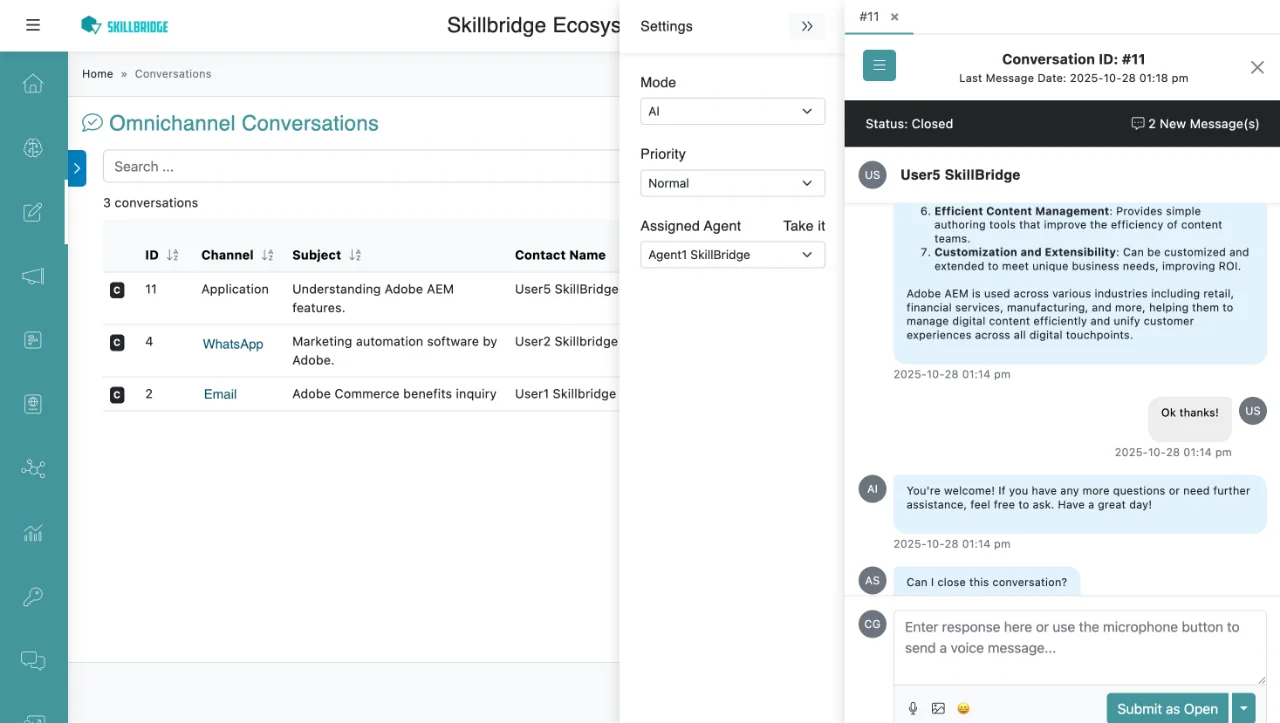Click the key icon in sidebar
The width and height of the screenshot is (1280, 723).
tap(33, 597)
